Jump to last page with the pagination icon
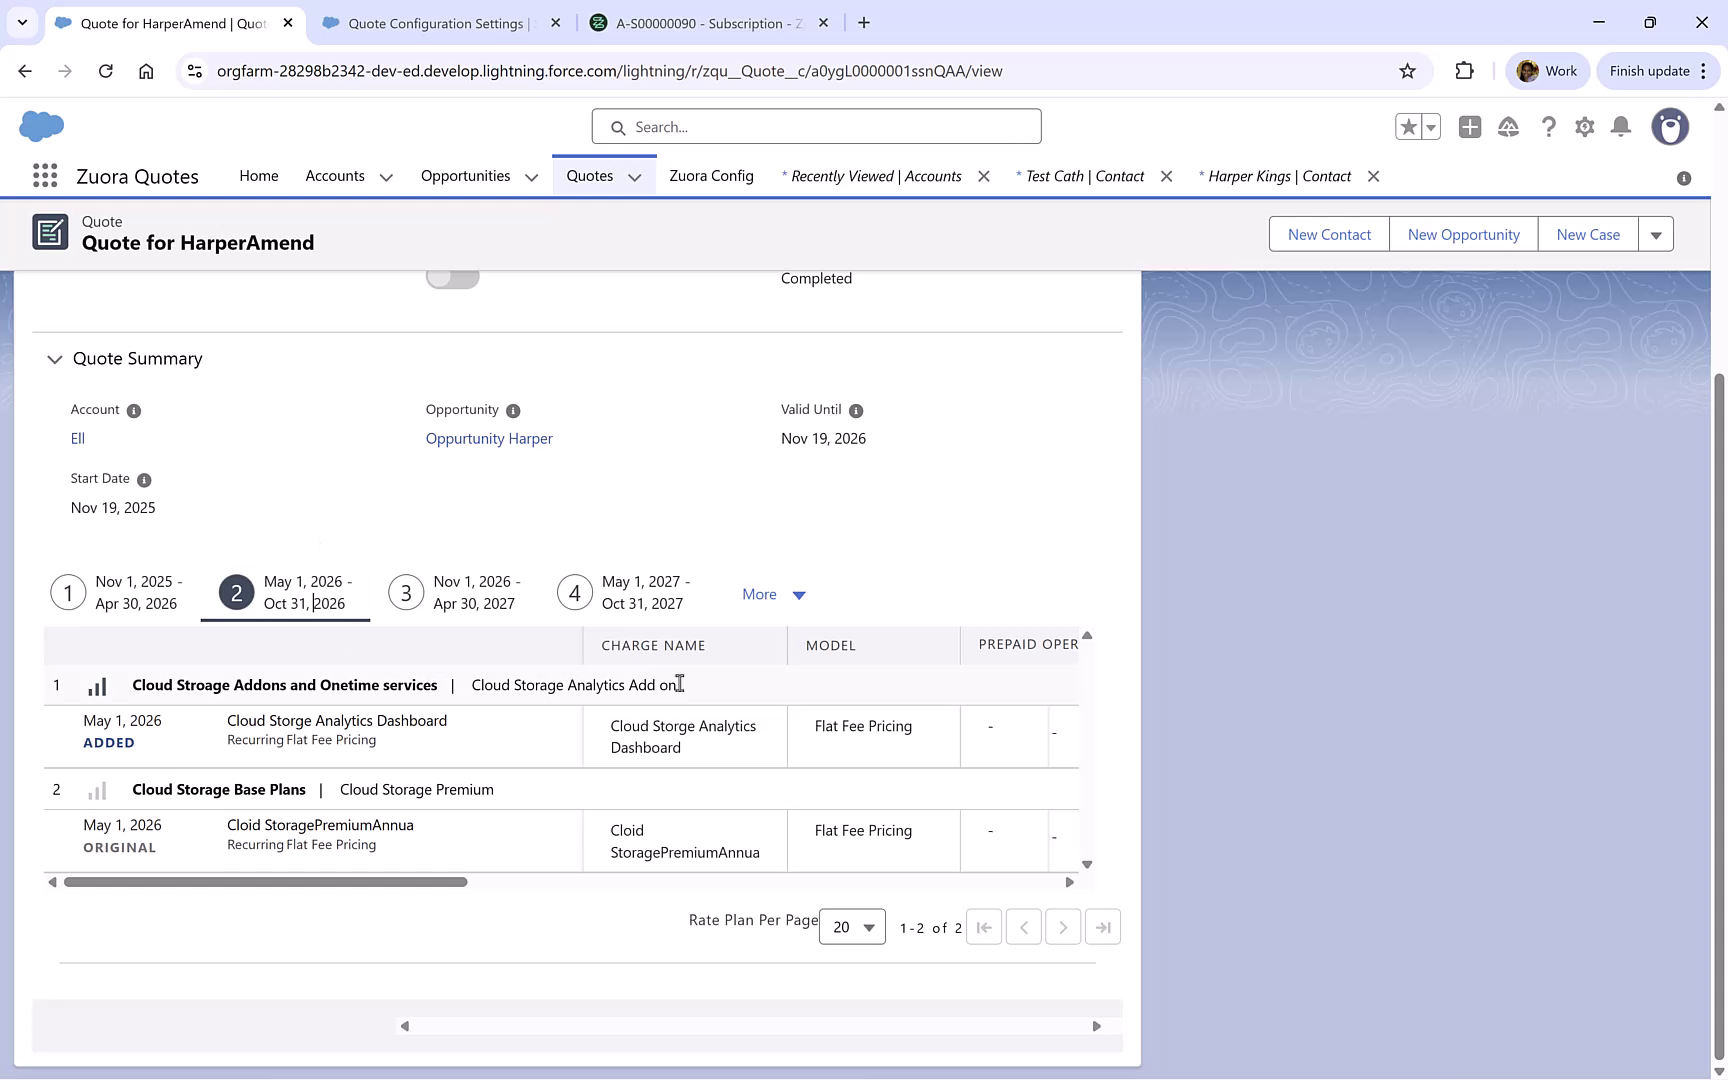The height and width of the screenshot is (1080, 1728). (1103, 927)
